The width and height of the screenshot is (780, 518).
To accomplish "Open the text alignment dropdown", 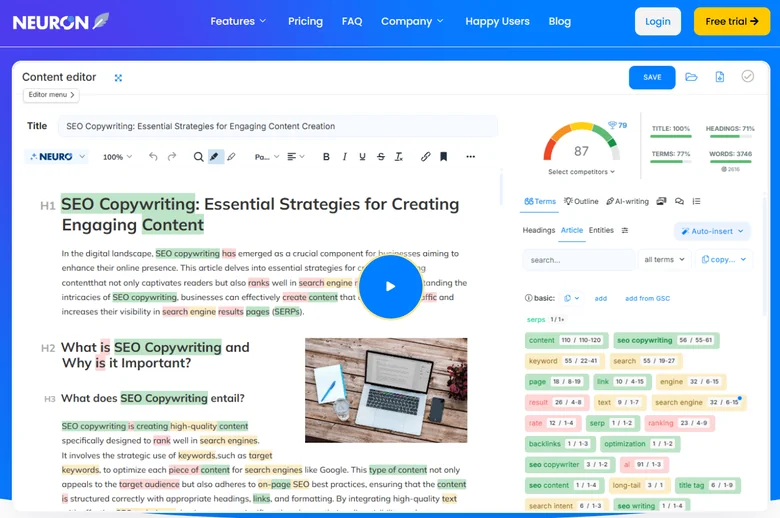I will pyautogui.click(x=296, y=157).
